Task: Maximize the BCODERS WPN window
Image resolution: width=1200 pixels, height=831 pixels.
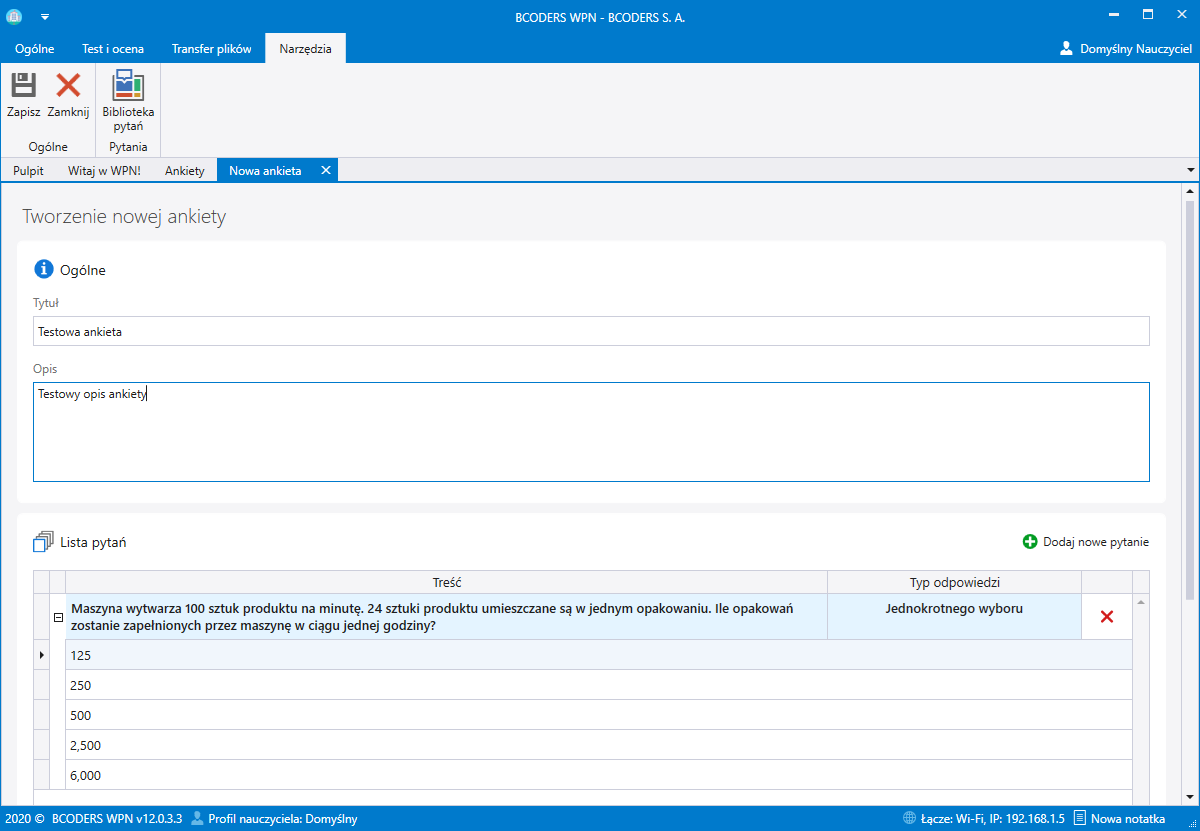Action: coord(1148,16)
